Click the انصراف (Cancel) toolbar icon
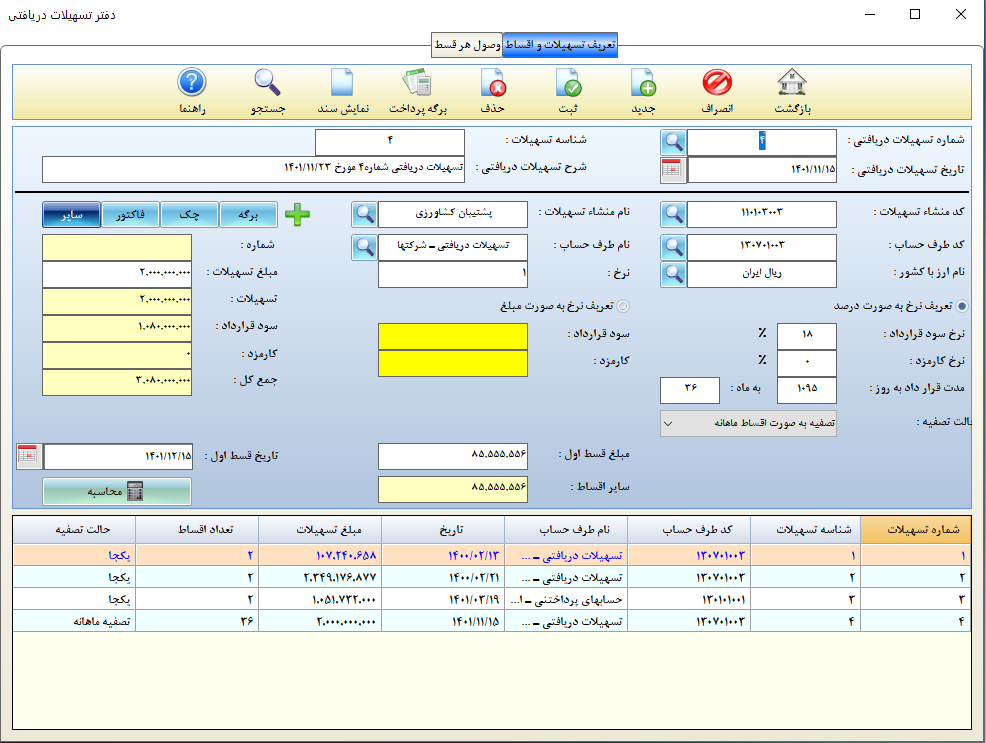Screen dimensions: 986x743 (x=717, y=84)
